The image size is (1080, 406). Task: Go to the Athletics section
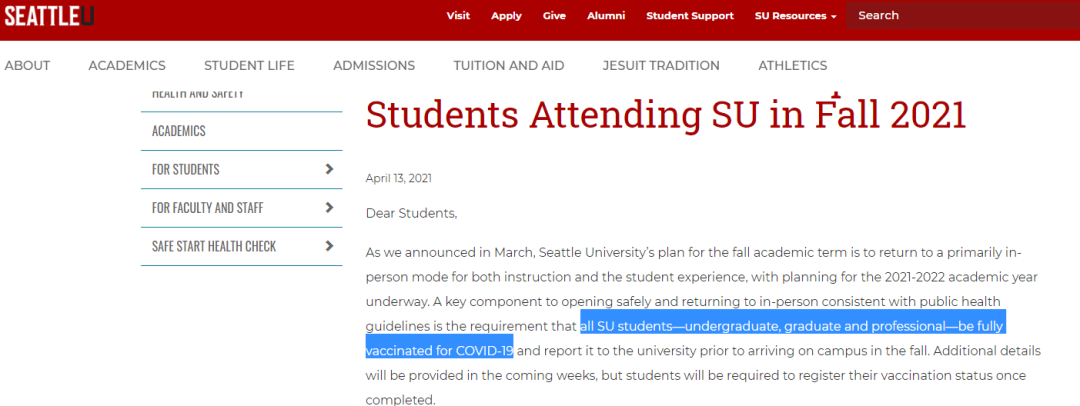click(x=793, y=66)
